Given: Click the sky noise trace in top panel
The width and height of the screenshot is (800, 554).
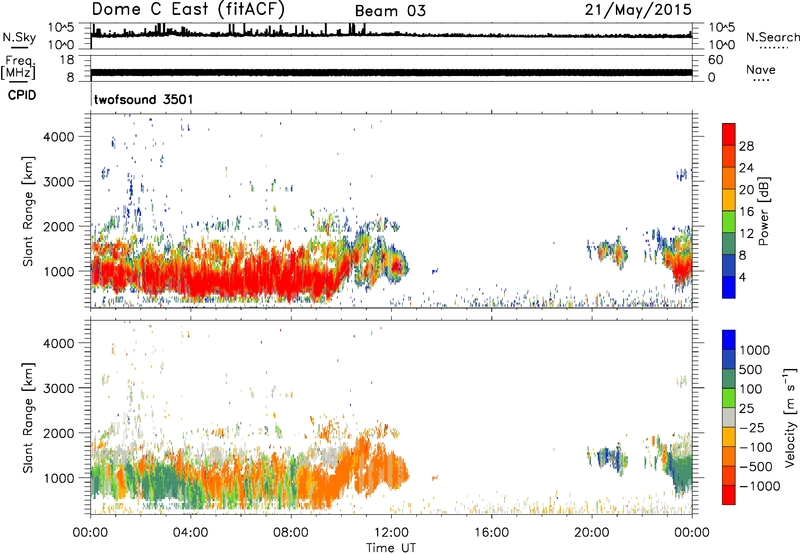Looking at the screenshot, I should click(x=391, y=34).
